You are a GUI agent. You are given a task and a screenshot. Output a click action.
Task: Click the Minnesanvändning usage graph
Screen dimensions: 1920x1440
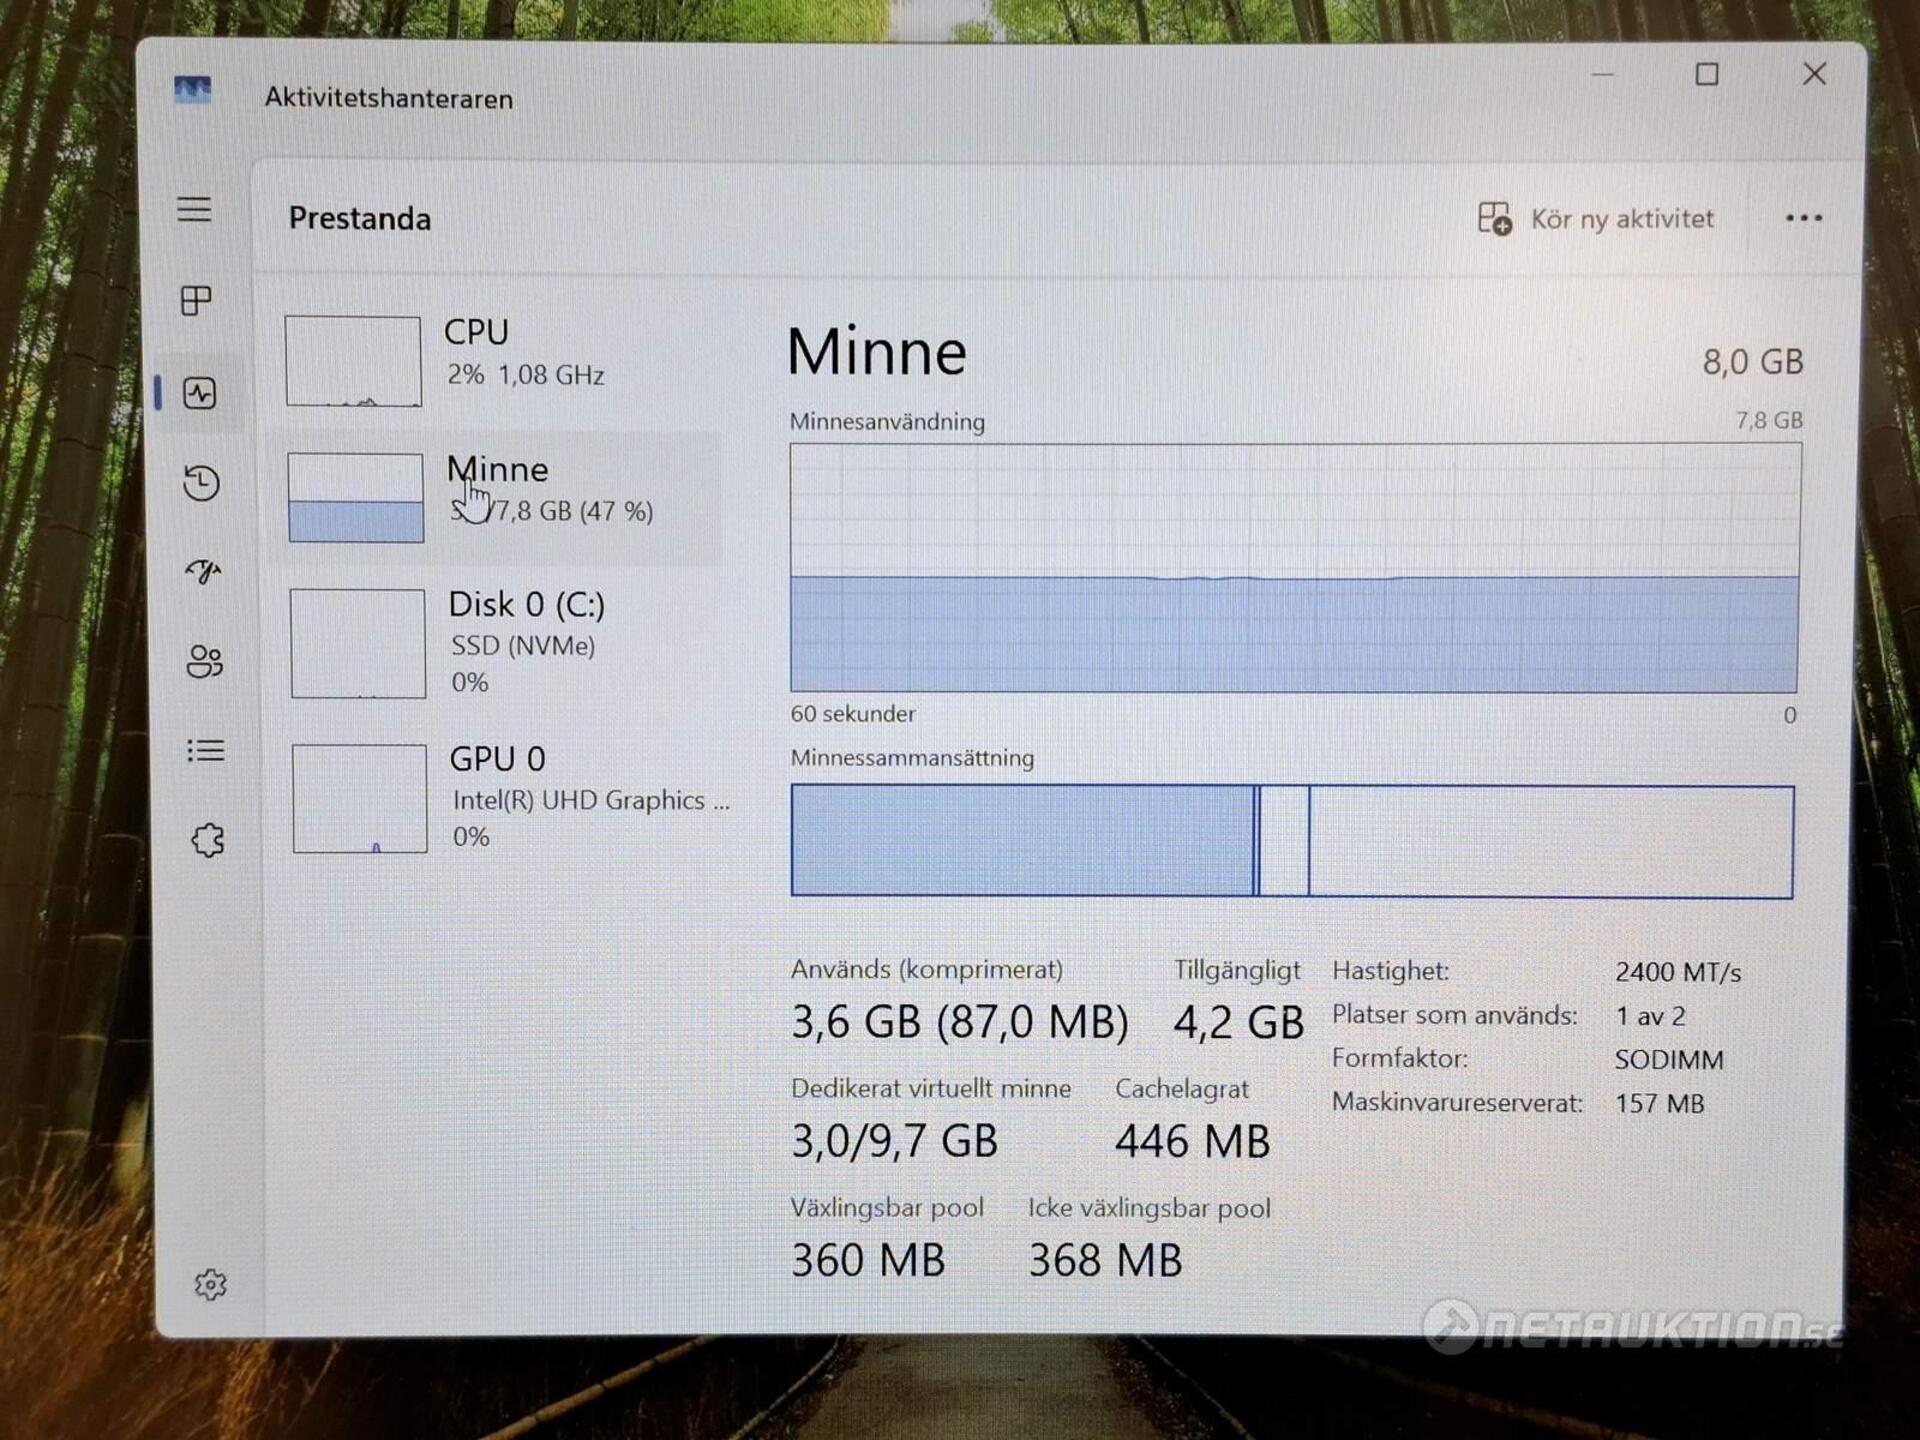tap(1294, 567)
